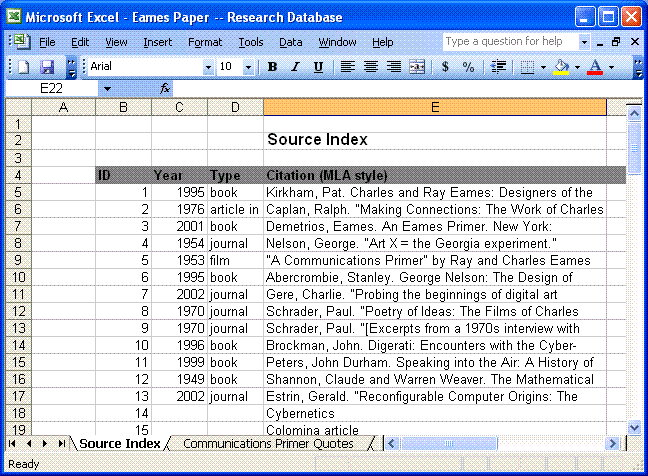
Task: Click Font Color letter A
Action: (x=595, y=67)
